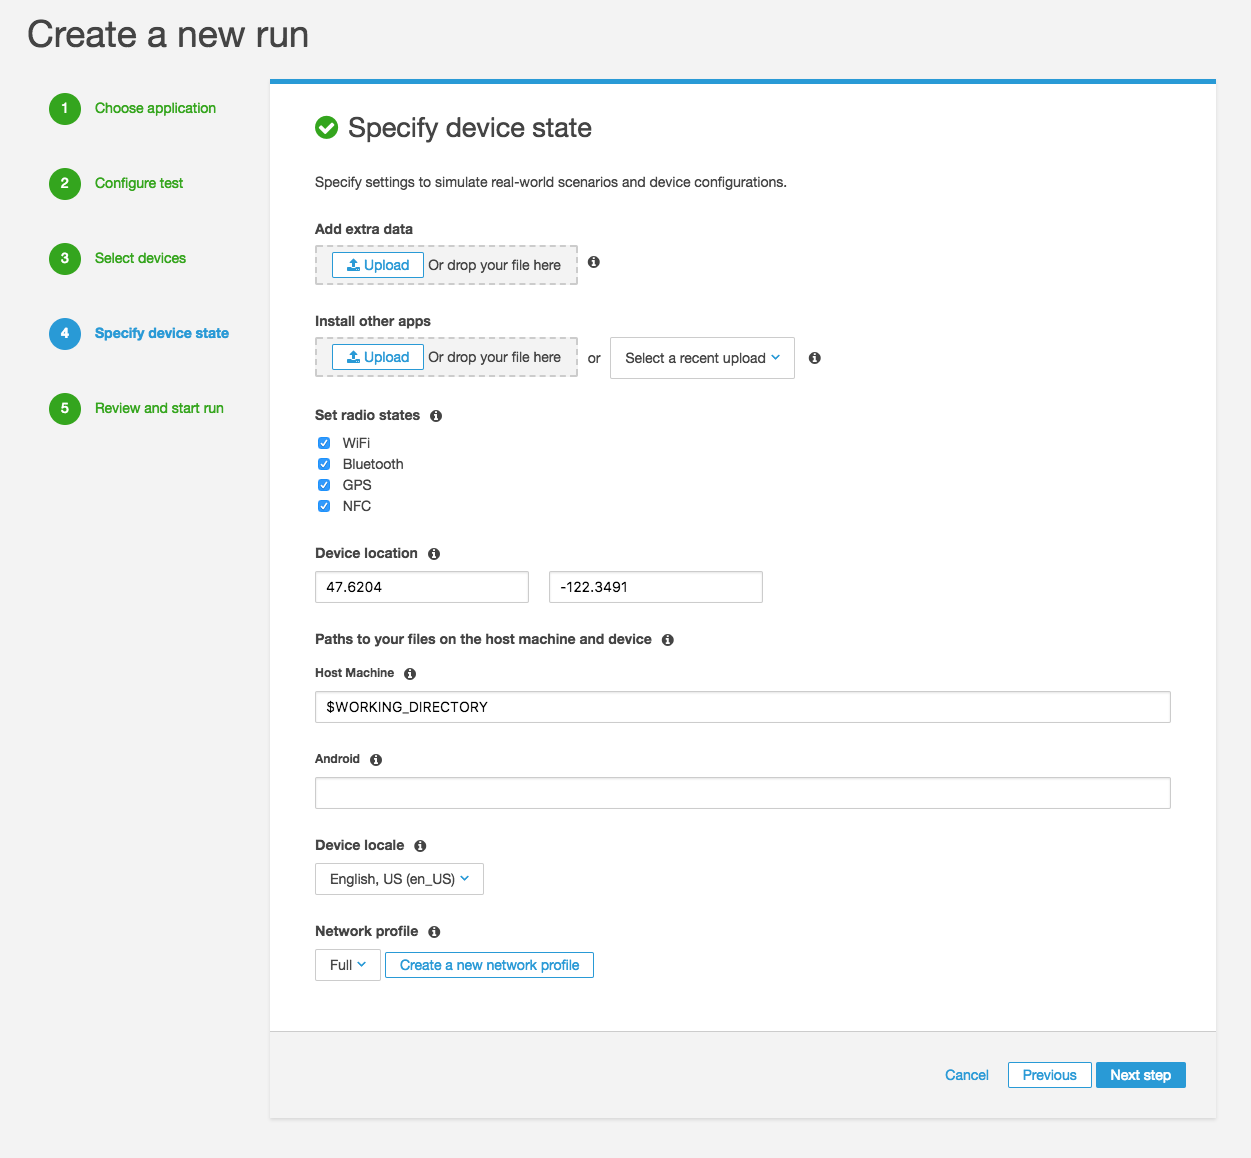
Task: Open Select a recent upload dropdown
Action: click(702, 358)
